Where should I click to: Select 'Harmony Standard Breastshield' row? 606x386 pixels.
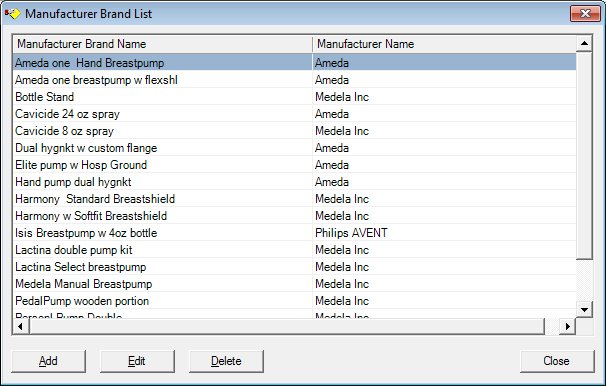pos(294,199)
